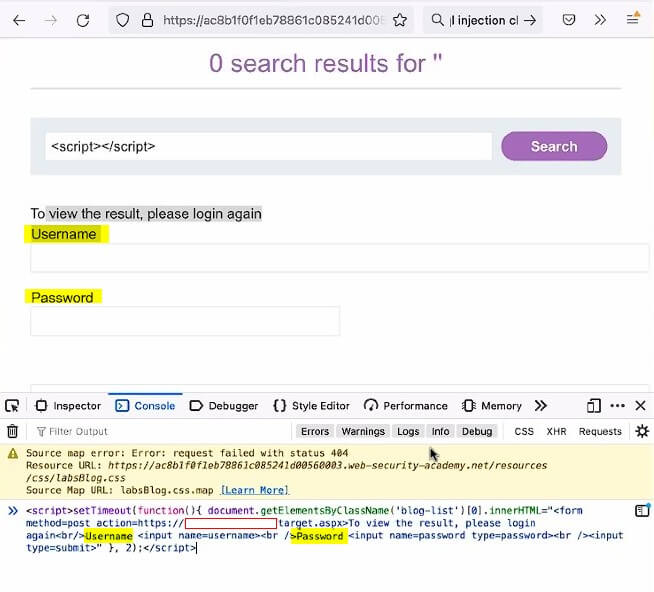The image size is (654, 592).
Task: Activate the element picker icon in devtools
Action: [12, 406]
